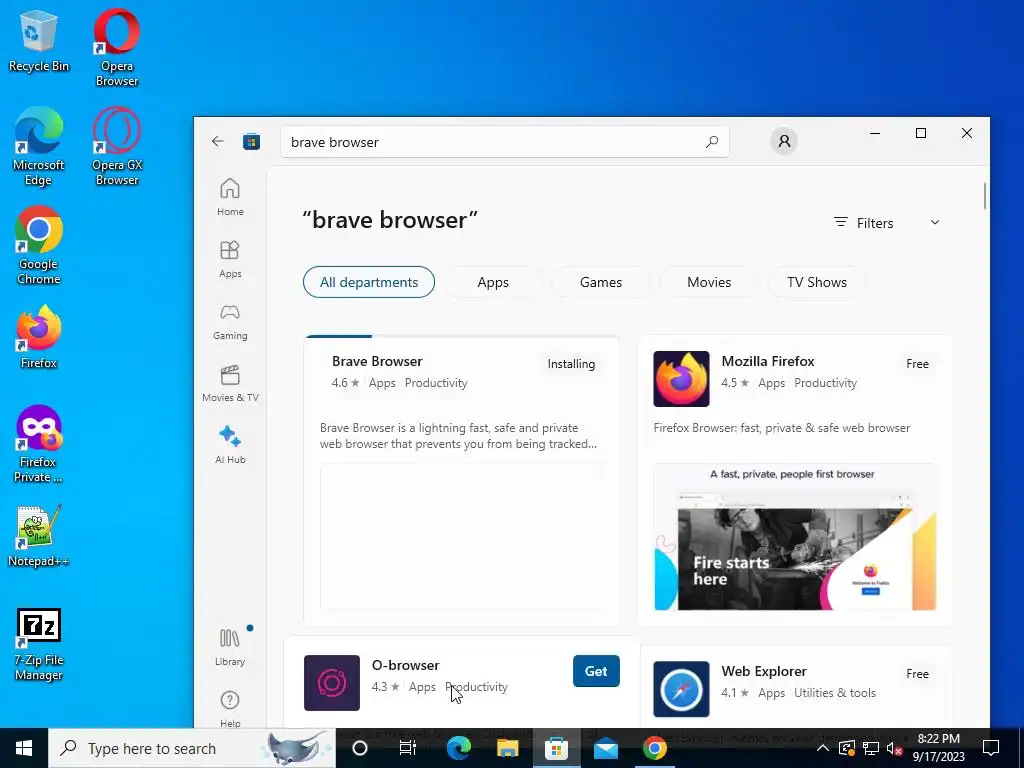Click the Mozilla Firefox app icon

point(681,379)
